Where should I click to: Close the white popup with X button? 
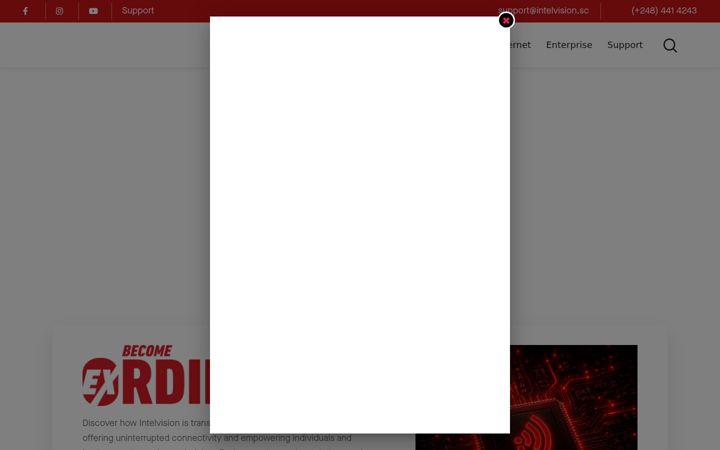pyautogui.click(x=506, y=20)
